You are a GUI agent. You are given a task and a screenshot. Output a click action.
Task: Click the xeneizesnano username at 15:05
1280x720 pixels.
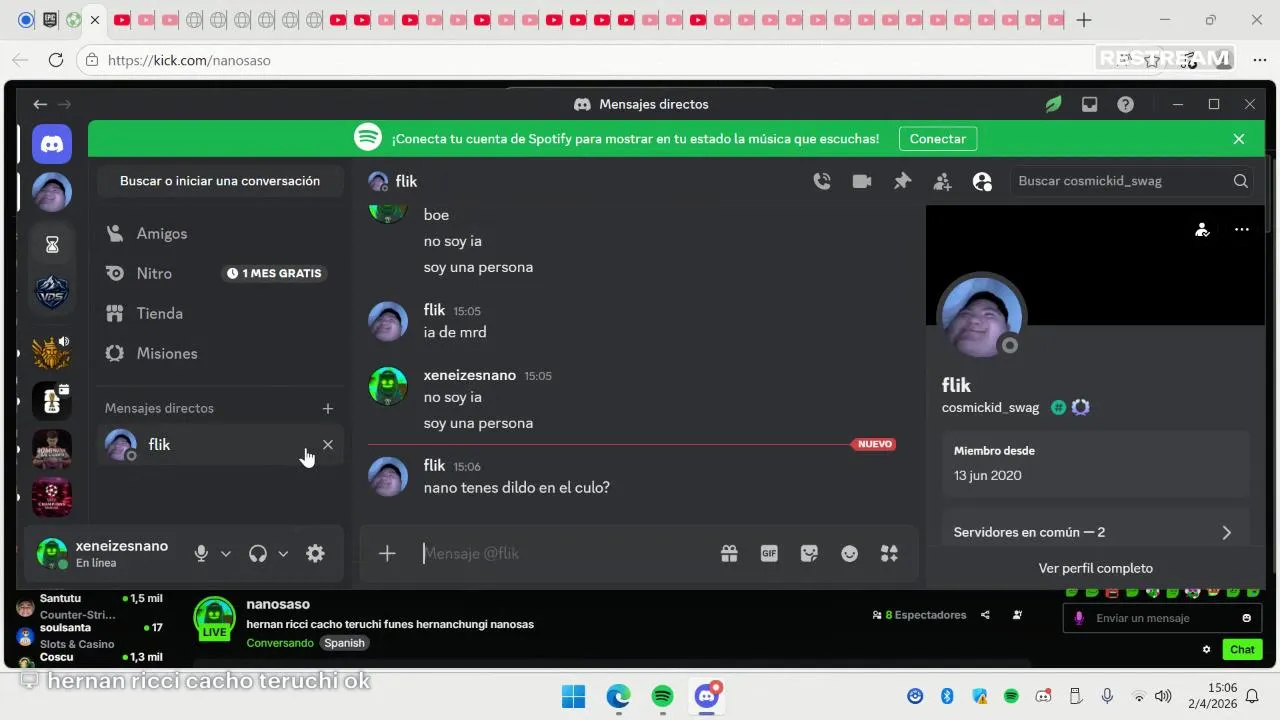tap(470, 375)
